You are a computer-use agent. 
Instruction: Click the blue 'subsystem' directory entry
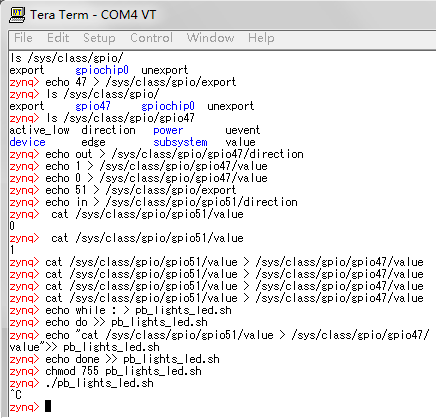pos(180,142)
